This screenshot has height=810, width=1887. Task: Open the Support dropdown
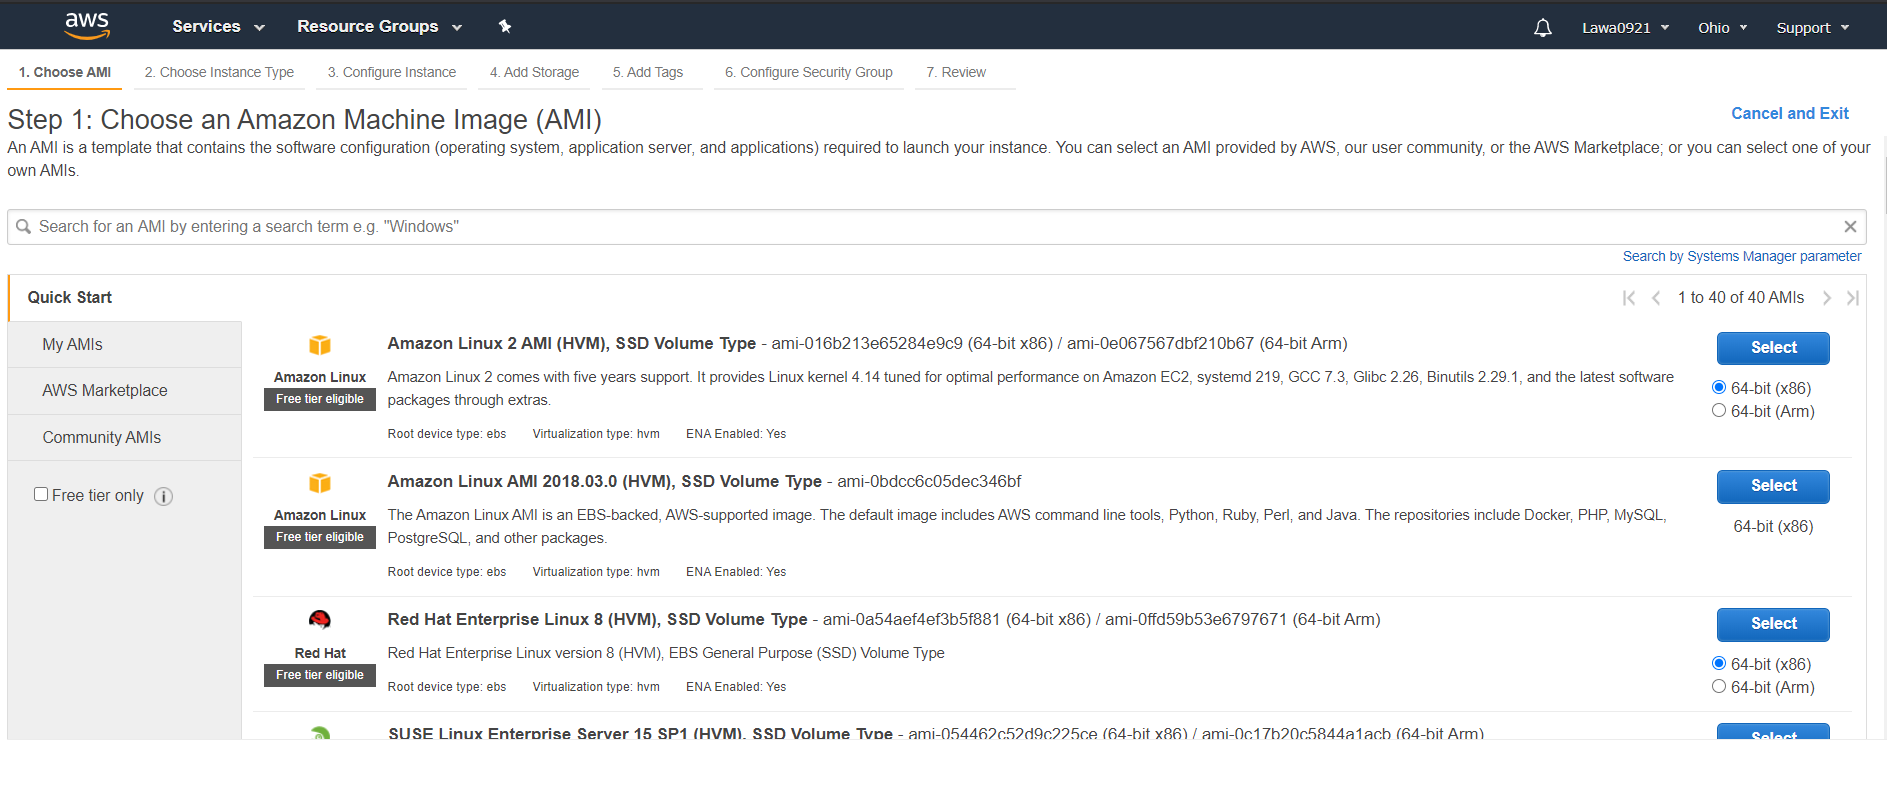click(x=1812, y=28)
